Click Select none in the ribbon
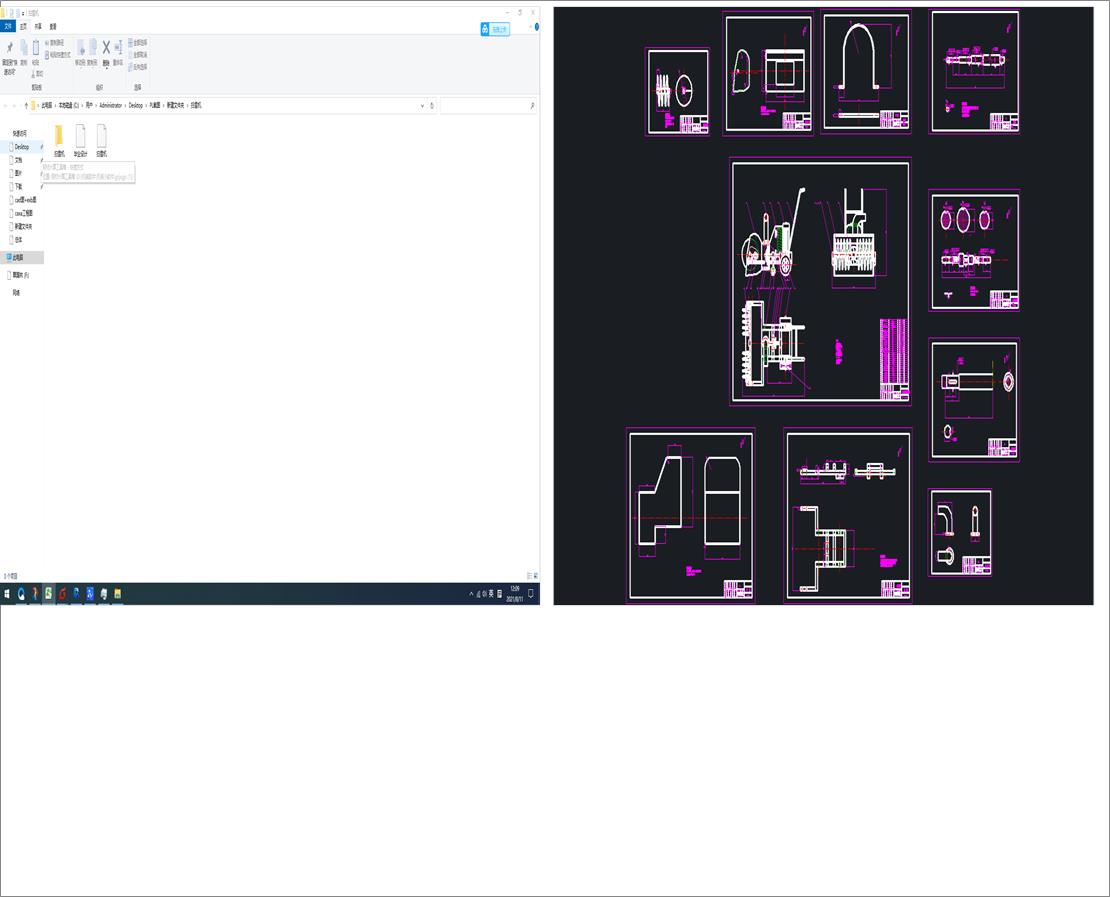Screen dimensions: 1110x897 click(138, 55)
